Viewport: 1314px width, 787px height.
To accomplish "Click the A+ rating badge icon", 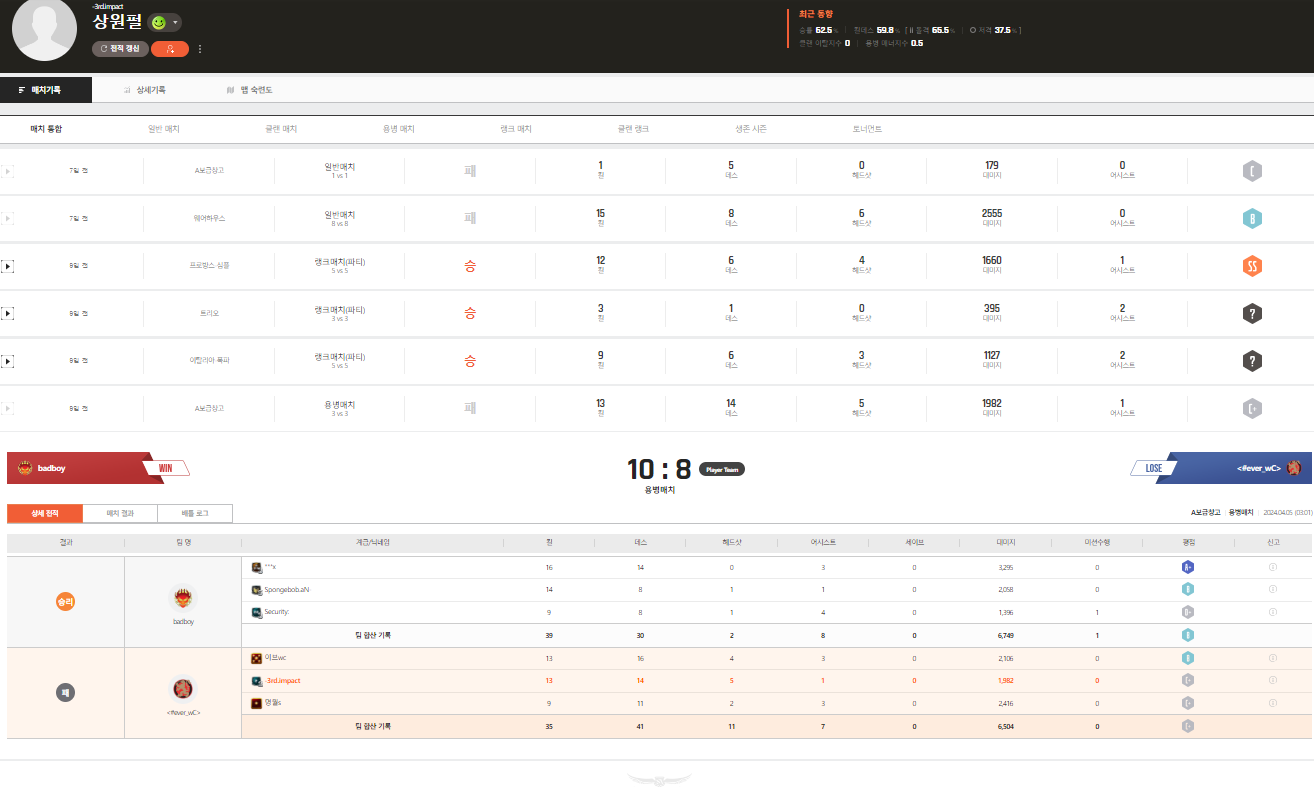I will 1188,567.
